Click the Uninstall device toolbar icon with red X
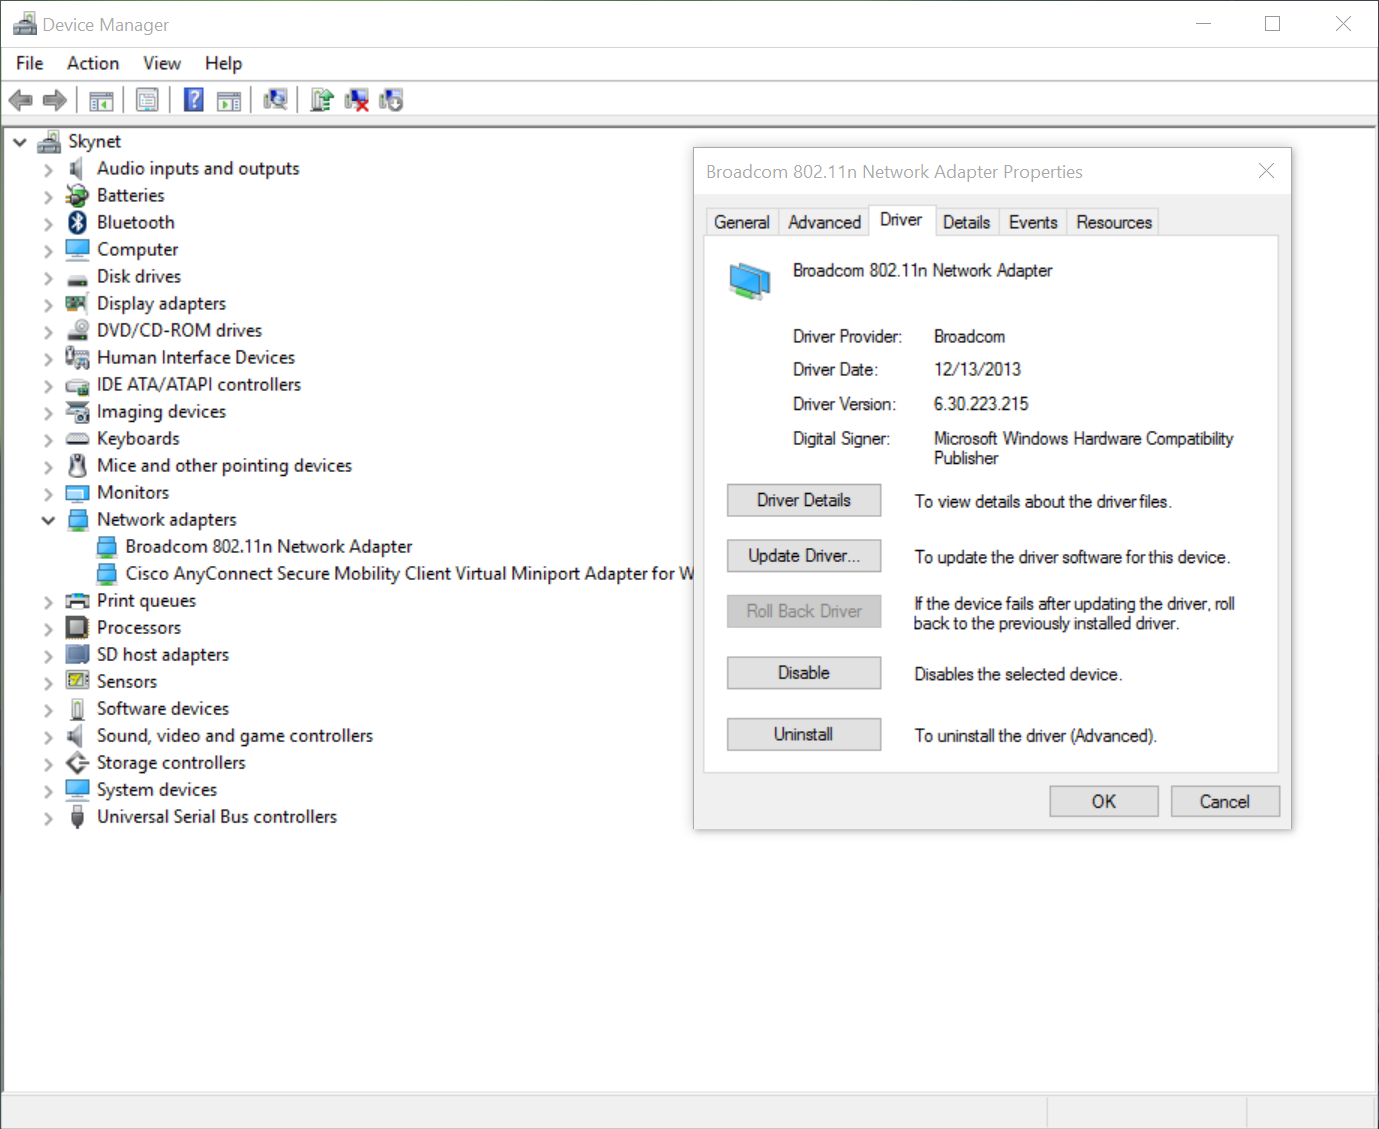The height and width of the screenshot is (1129, 1379). pos(356,100)
